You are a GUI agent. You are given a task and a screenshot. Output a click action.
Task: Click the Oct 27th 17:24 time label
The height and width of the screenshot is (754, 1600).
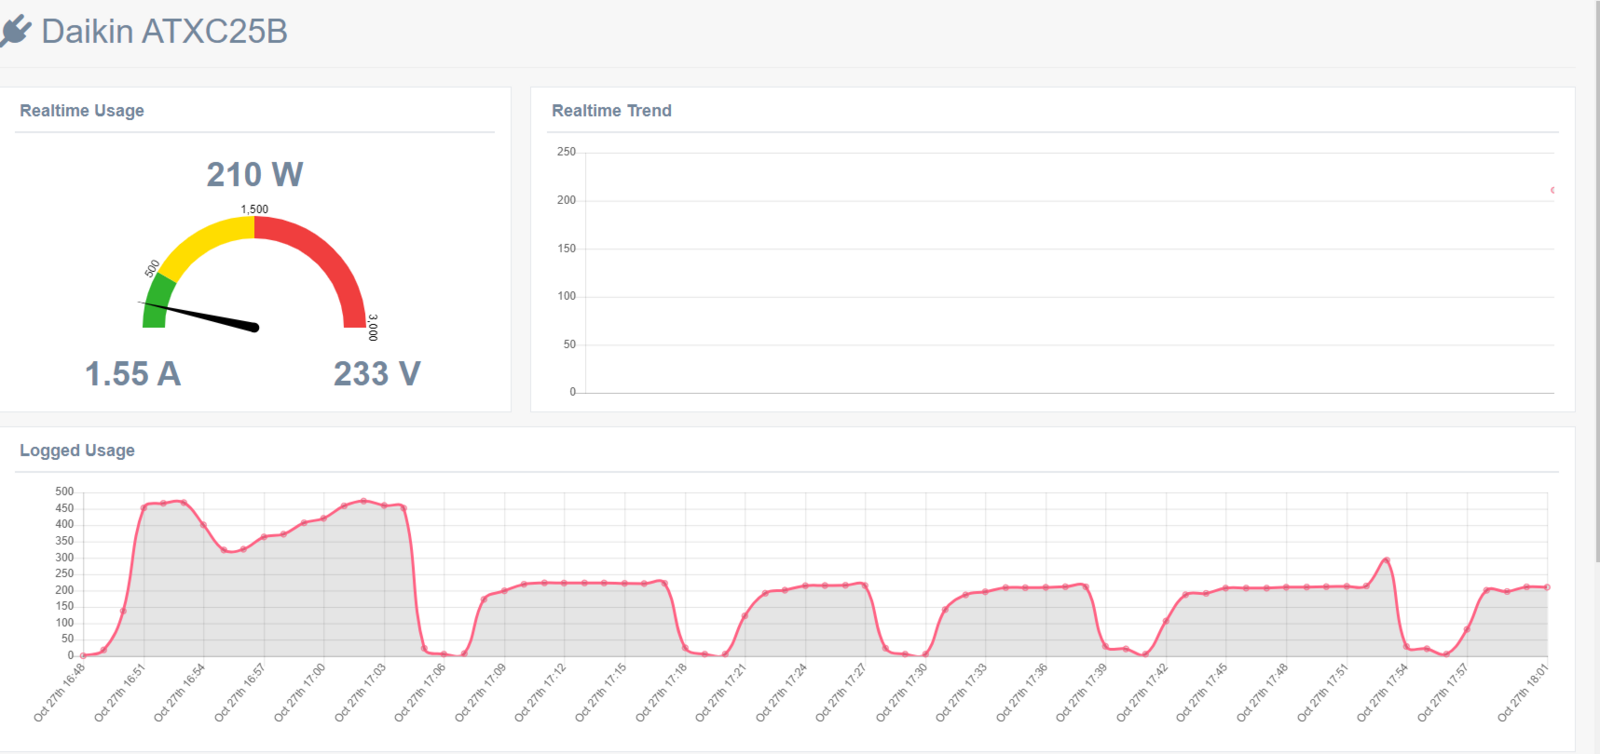781,692
